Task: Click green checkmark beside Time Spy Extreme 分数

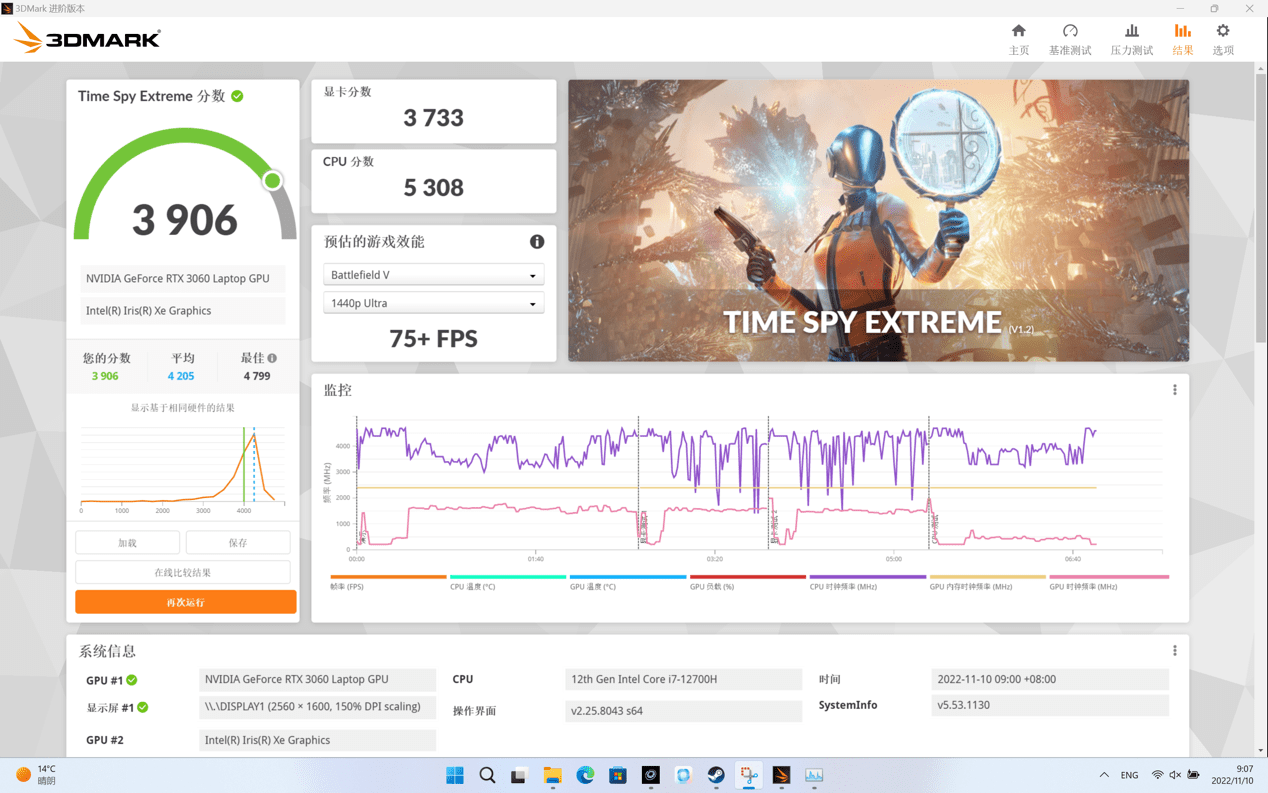Action: (237, 96)
